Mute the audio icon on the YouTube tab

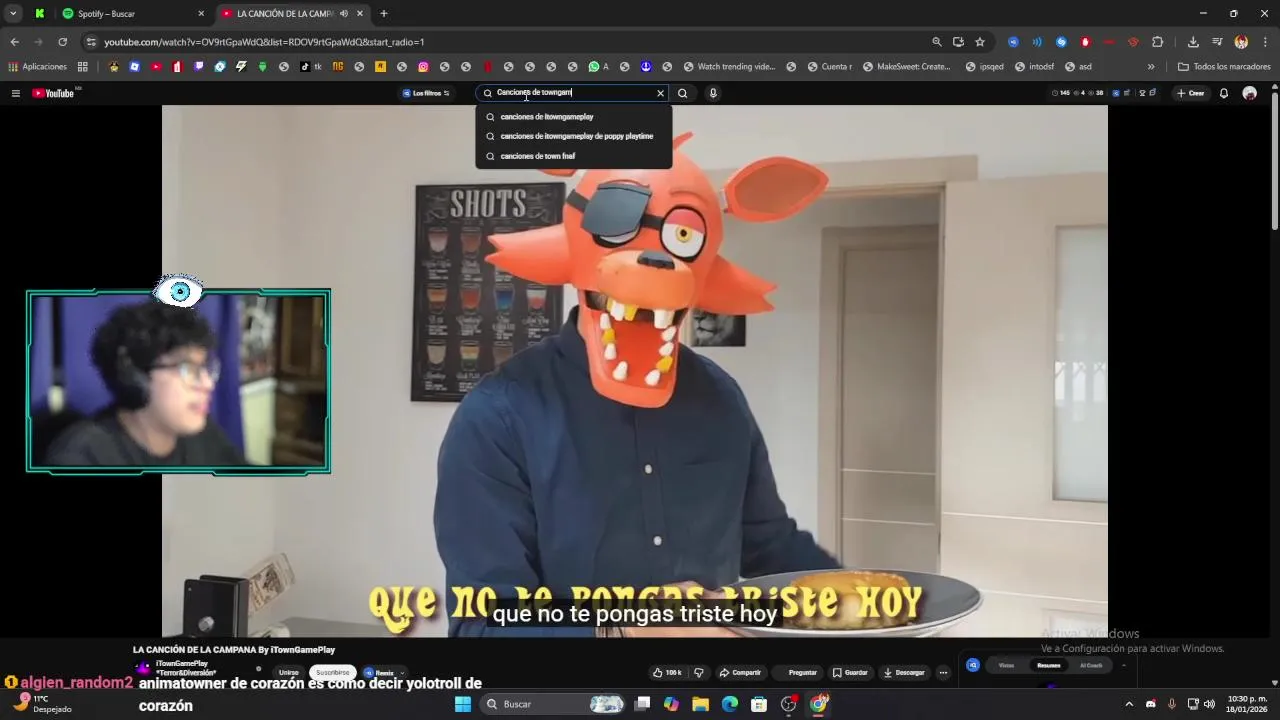[x=343, y=13]
